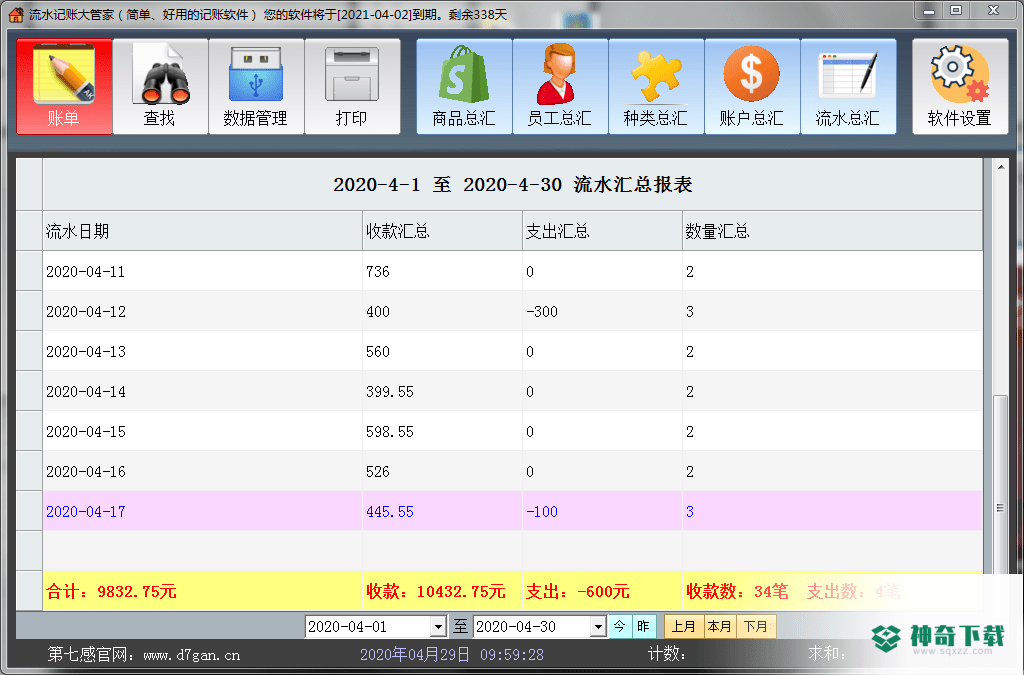The width and height of the screenshot is (1024, 675).
Task: Click the -100 expense cell
Action: (603, 511)
